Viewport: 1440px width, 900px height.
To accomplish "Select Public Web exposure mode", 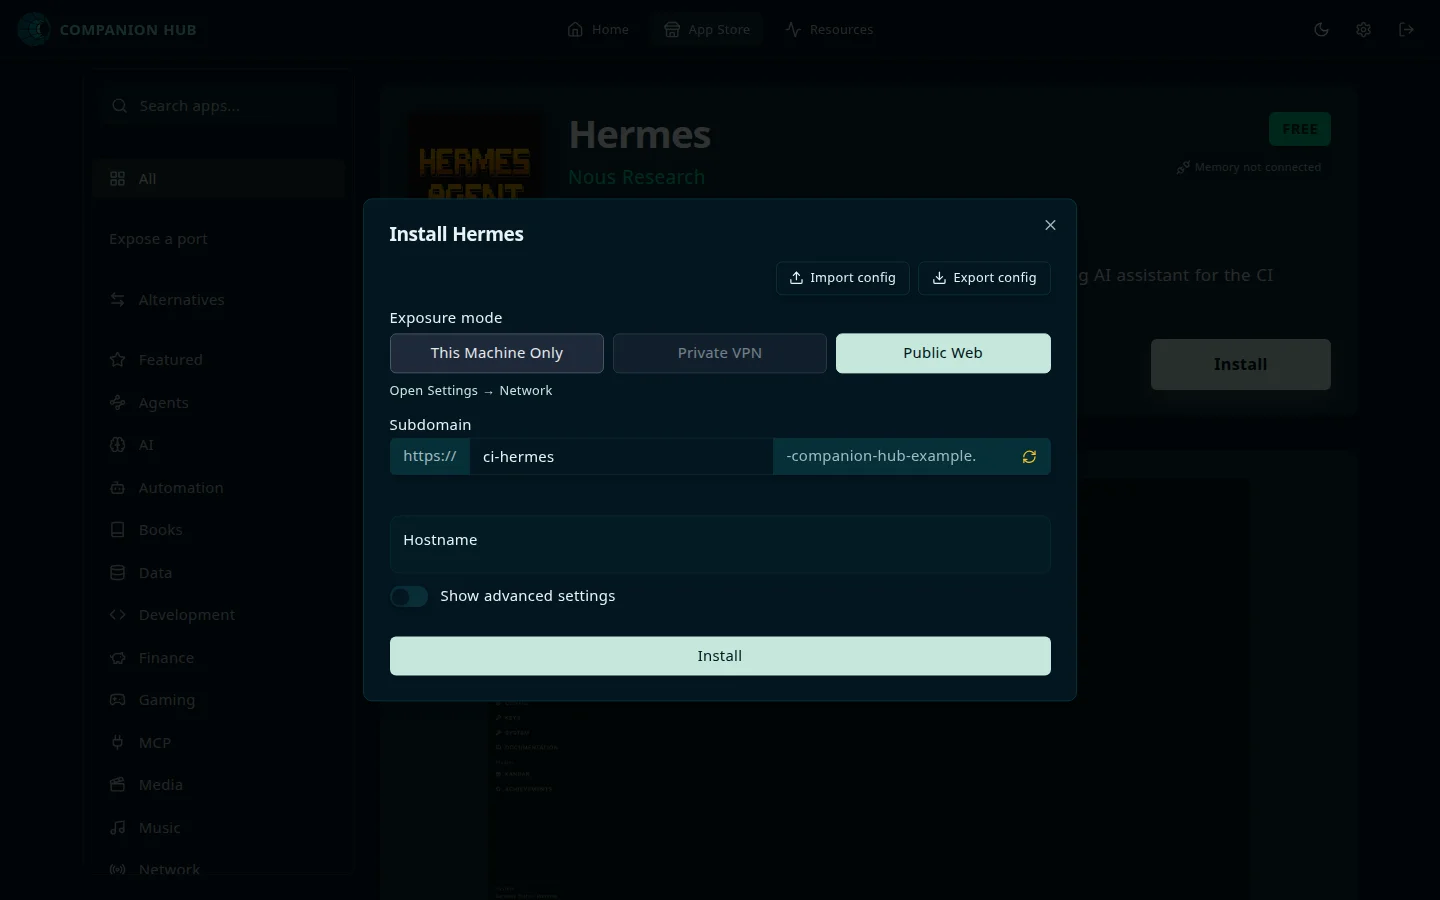I will tap(943, 353).
